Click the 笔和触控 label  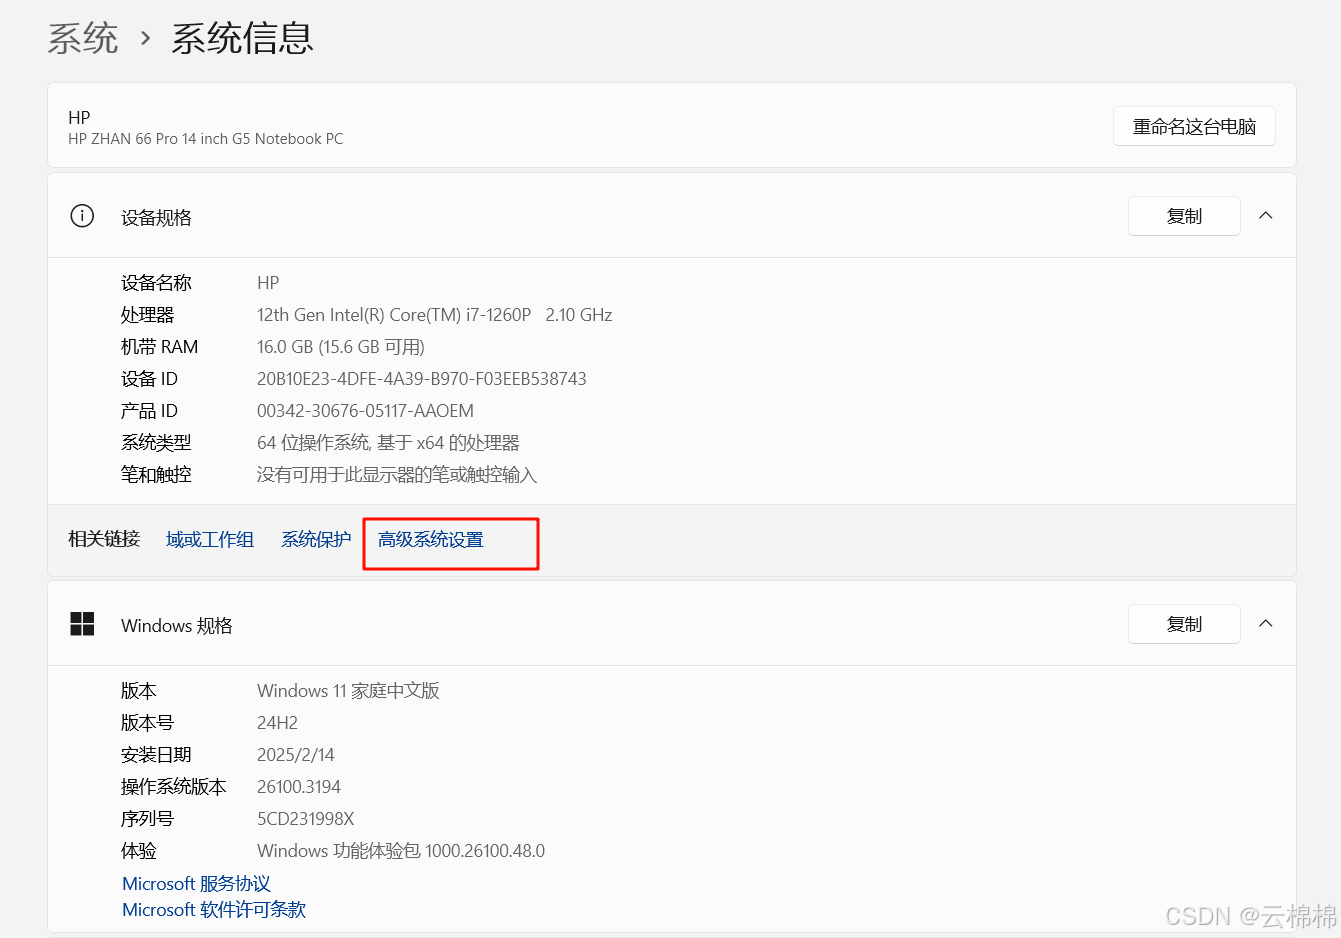(x=156, y=475)
